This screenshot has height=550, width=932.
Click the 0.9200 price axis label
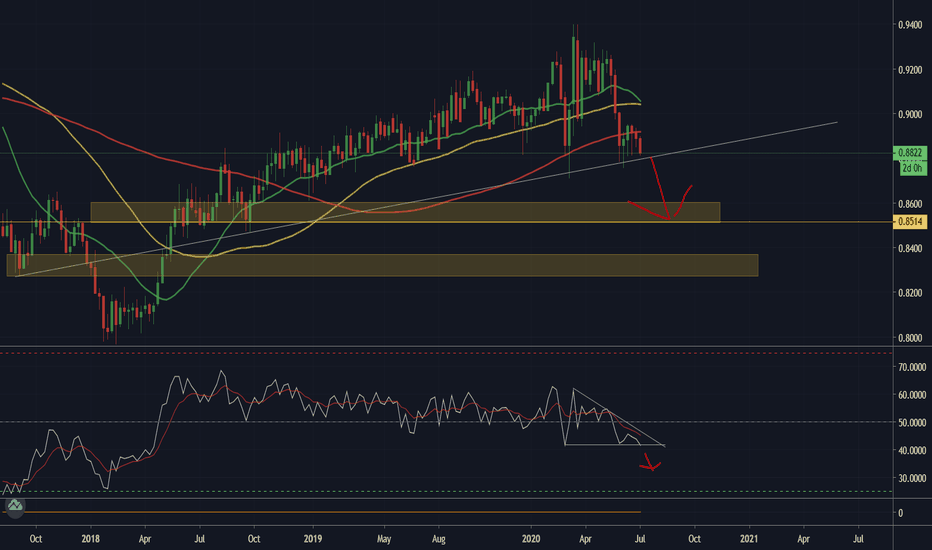point(910,70)
